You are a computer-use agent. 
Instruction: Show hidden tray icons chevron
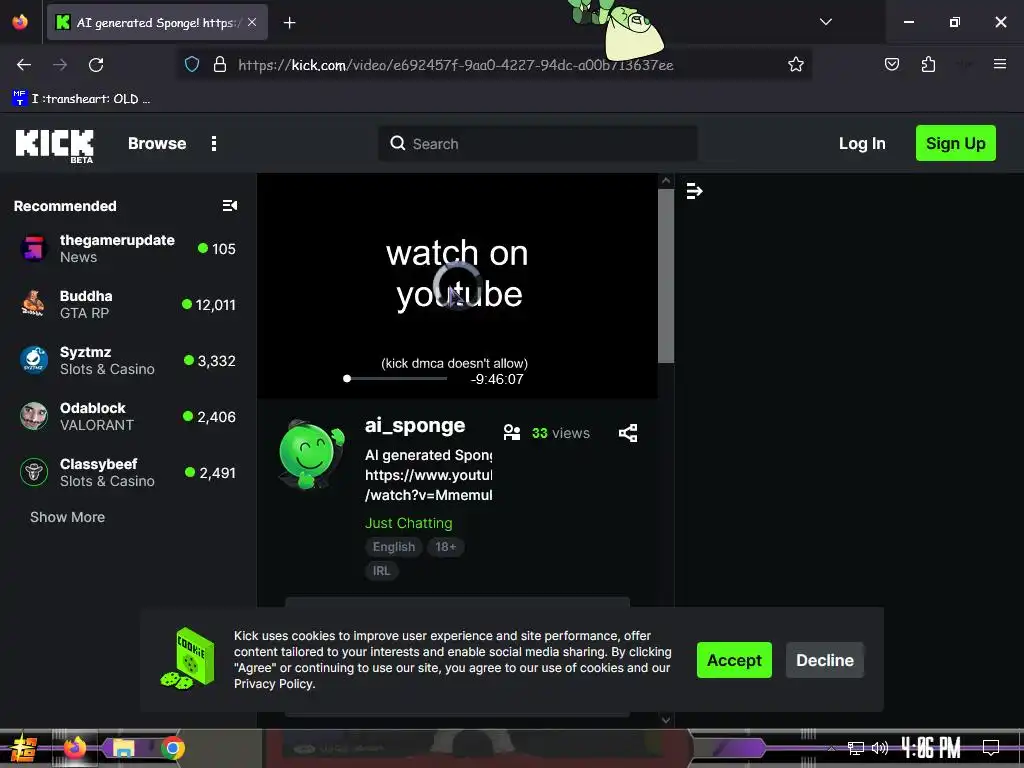coord(831,748)
